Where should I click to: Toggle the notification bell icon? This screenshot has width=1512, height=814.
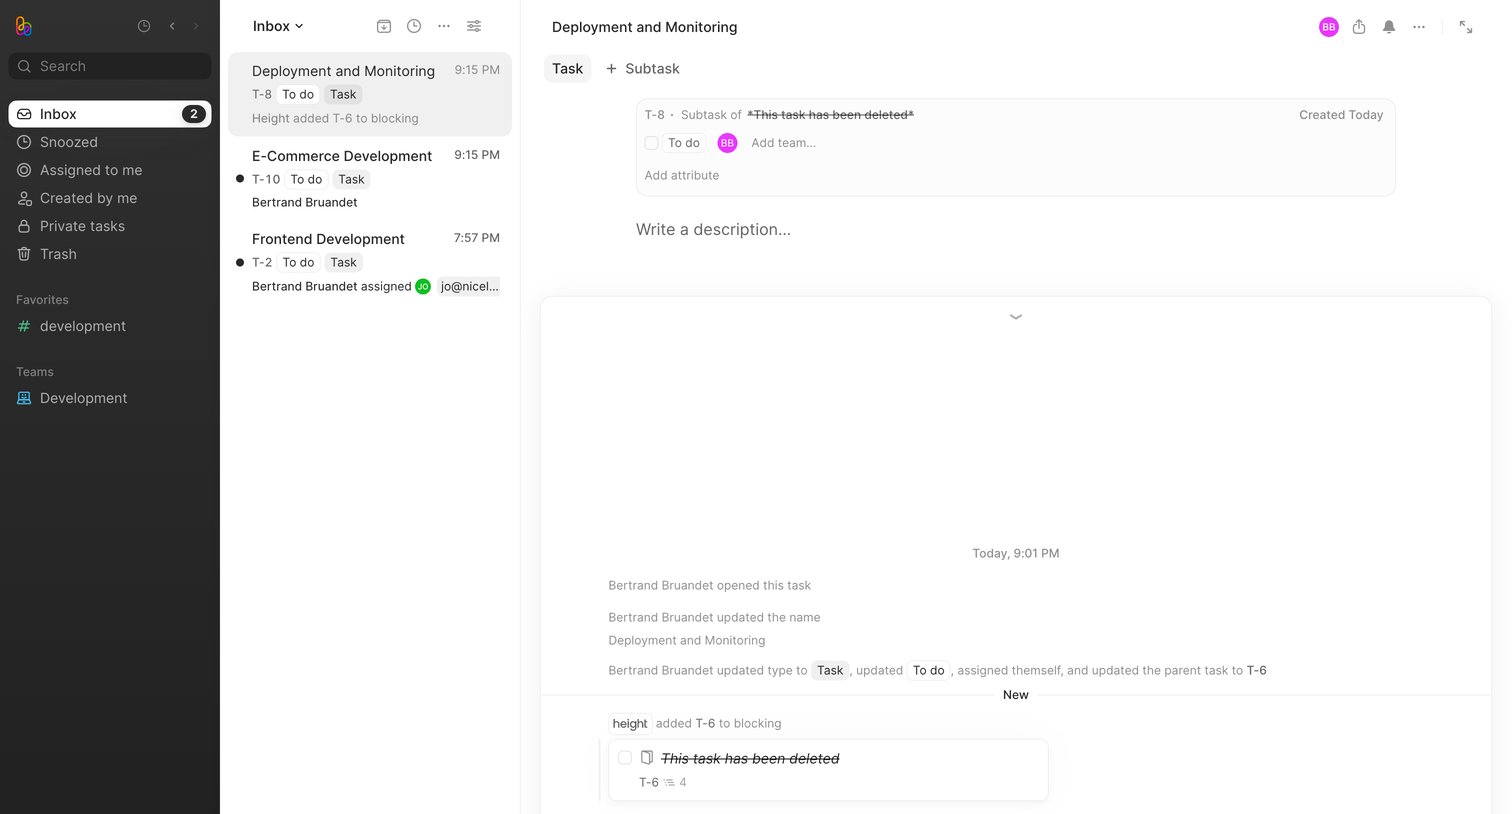(1389, 27)
